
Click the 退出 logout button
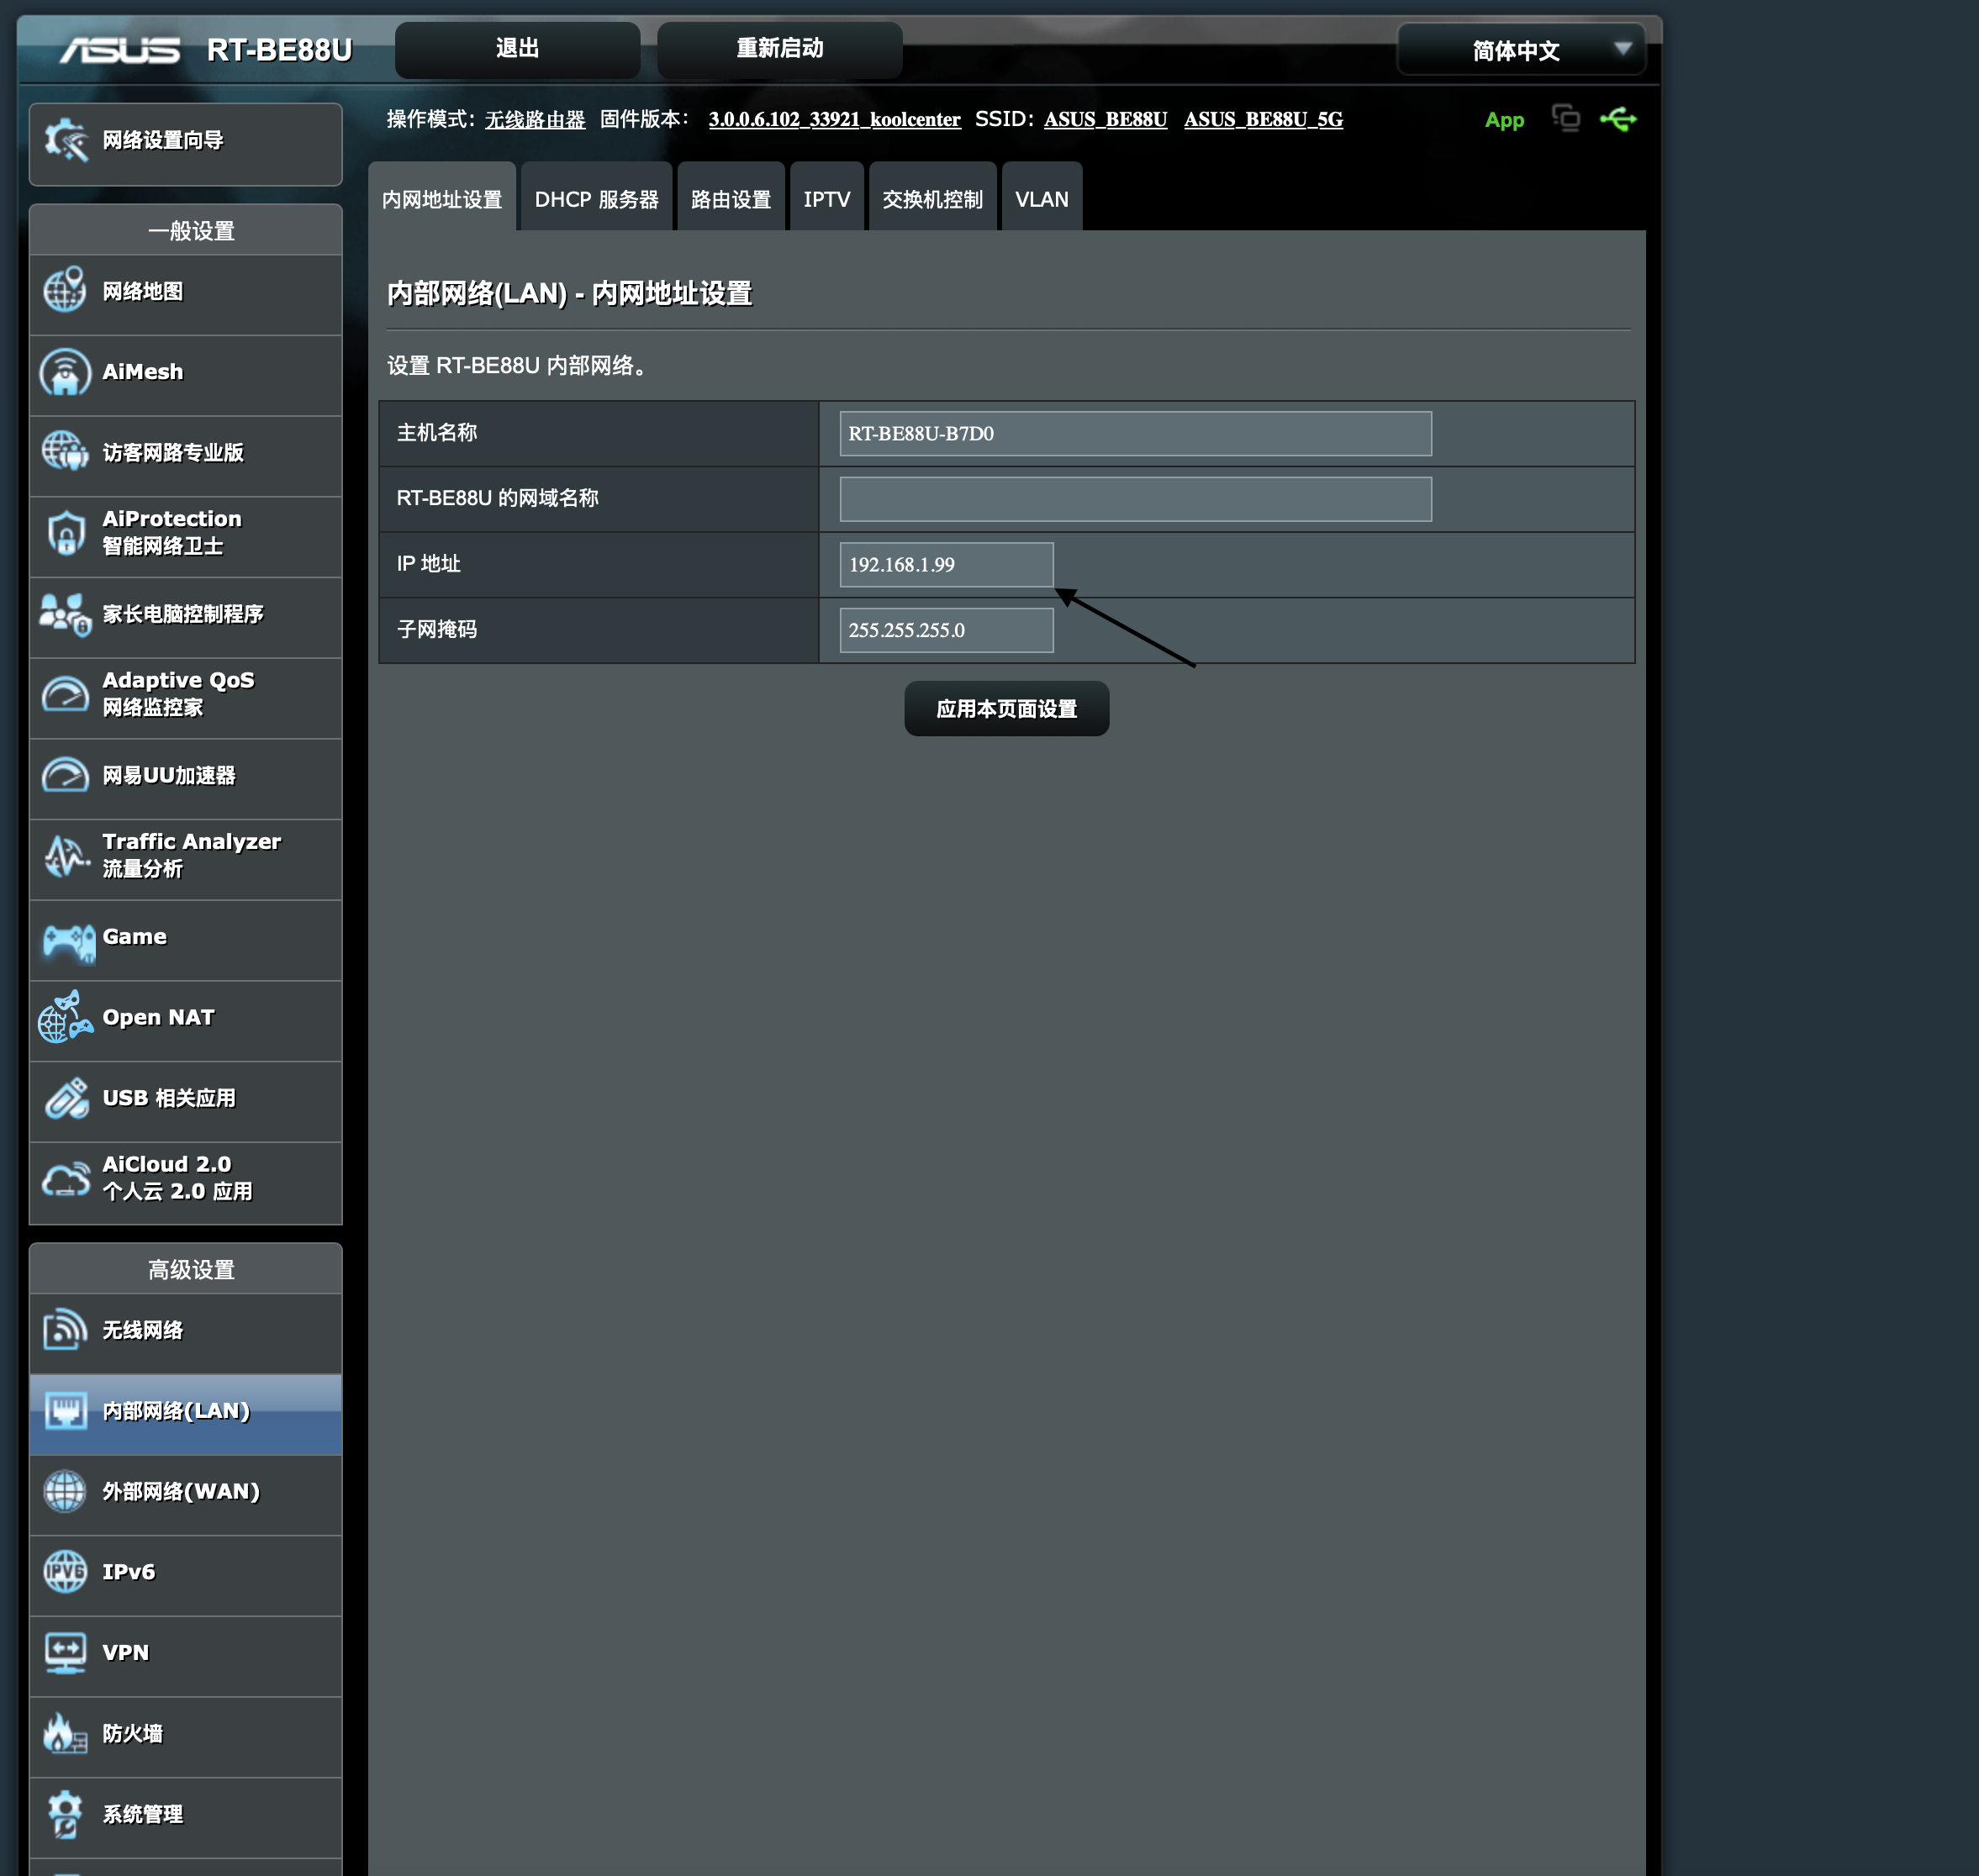[x=518, y=49]
